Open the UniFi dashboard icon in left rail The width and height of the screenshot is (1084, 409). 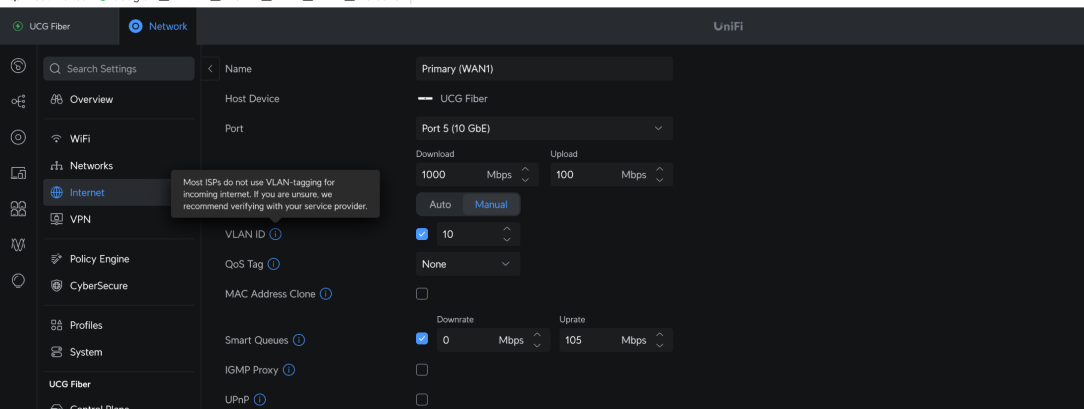pyautogui.click(x=19, y=66)
